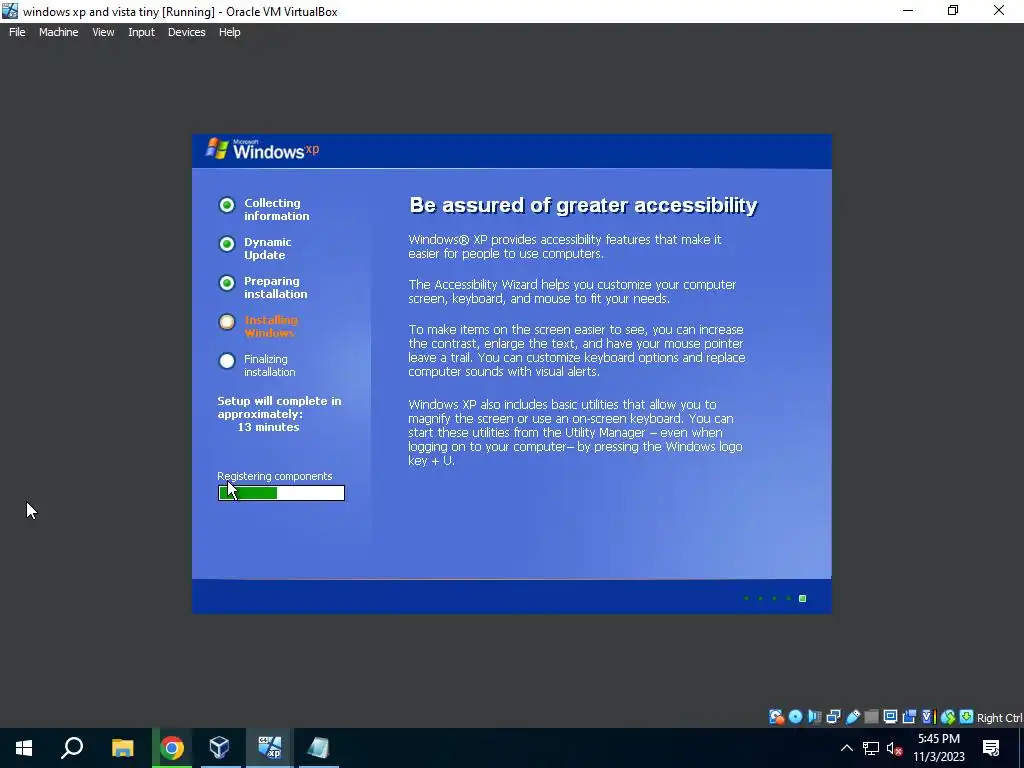
Task: Open the Devices menu
Action: click(x=186, y=32)
